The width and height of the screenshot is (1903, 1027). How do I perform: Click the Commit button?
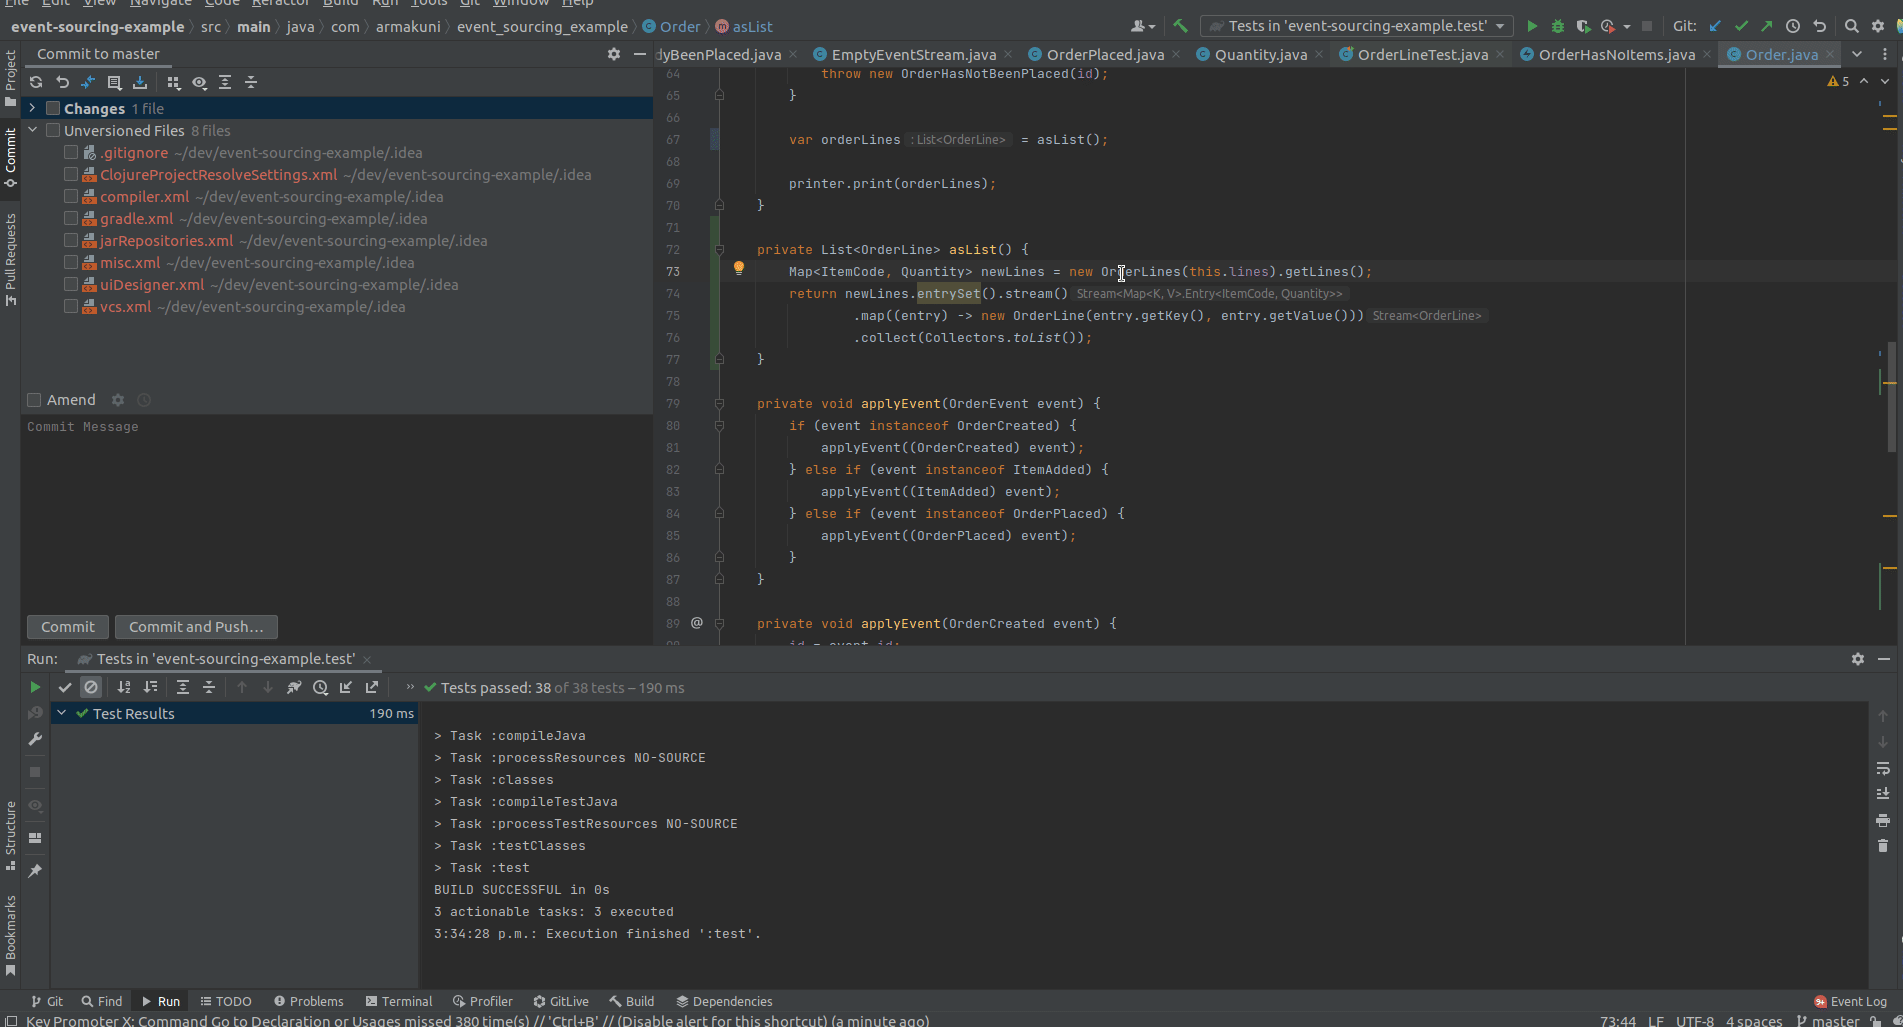(x=68, y=627)
